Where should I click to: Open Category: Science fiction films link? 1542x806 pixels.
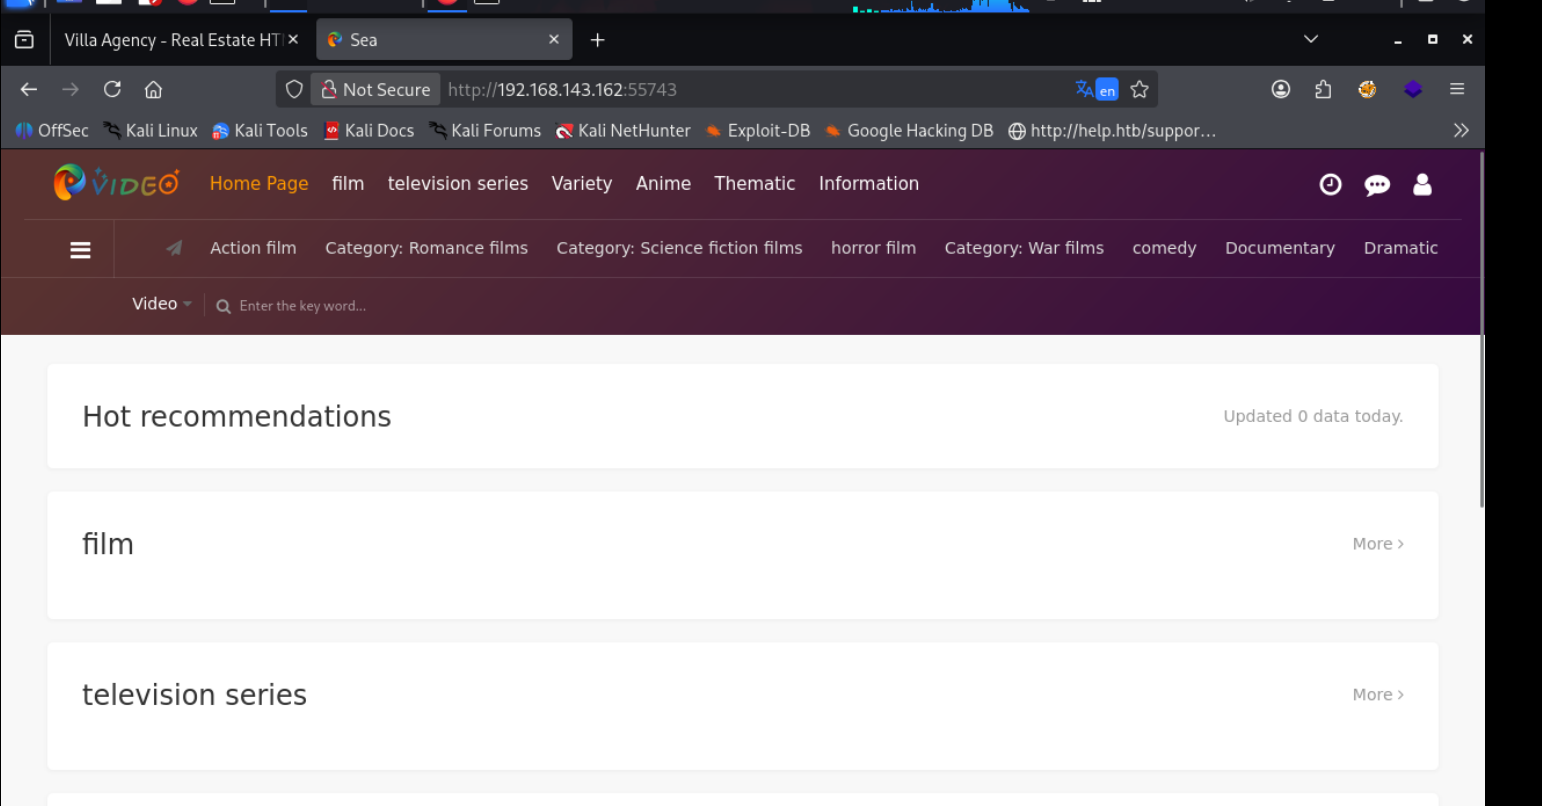click(x=679, y=248)
